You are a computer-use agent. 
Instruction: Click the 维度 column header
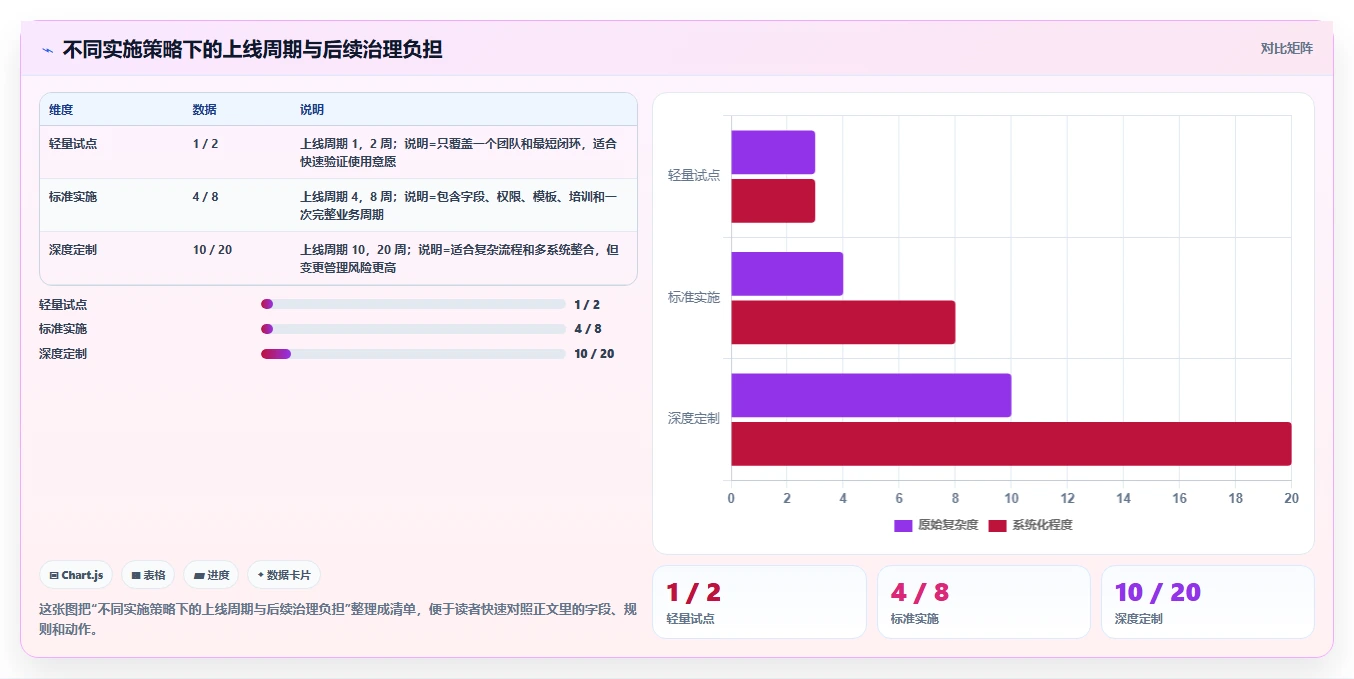click(x=61, y=110)
